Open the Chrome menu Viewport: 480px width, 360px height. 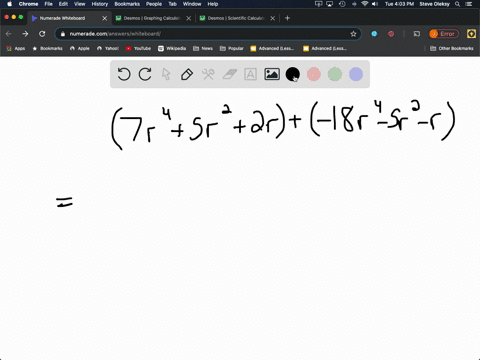(28, 4)
